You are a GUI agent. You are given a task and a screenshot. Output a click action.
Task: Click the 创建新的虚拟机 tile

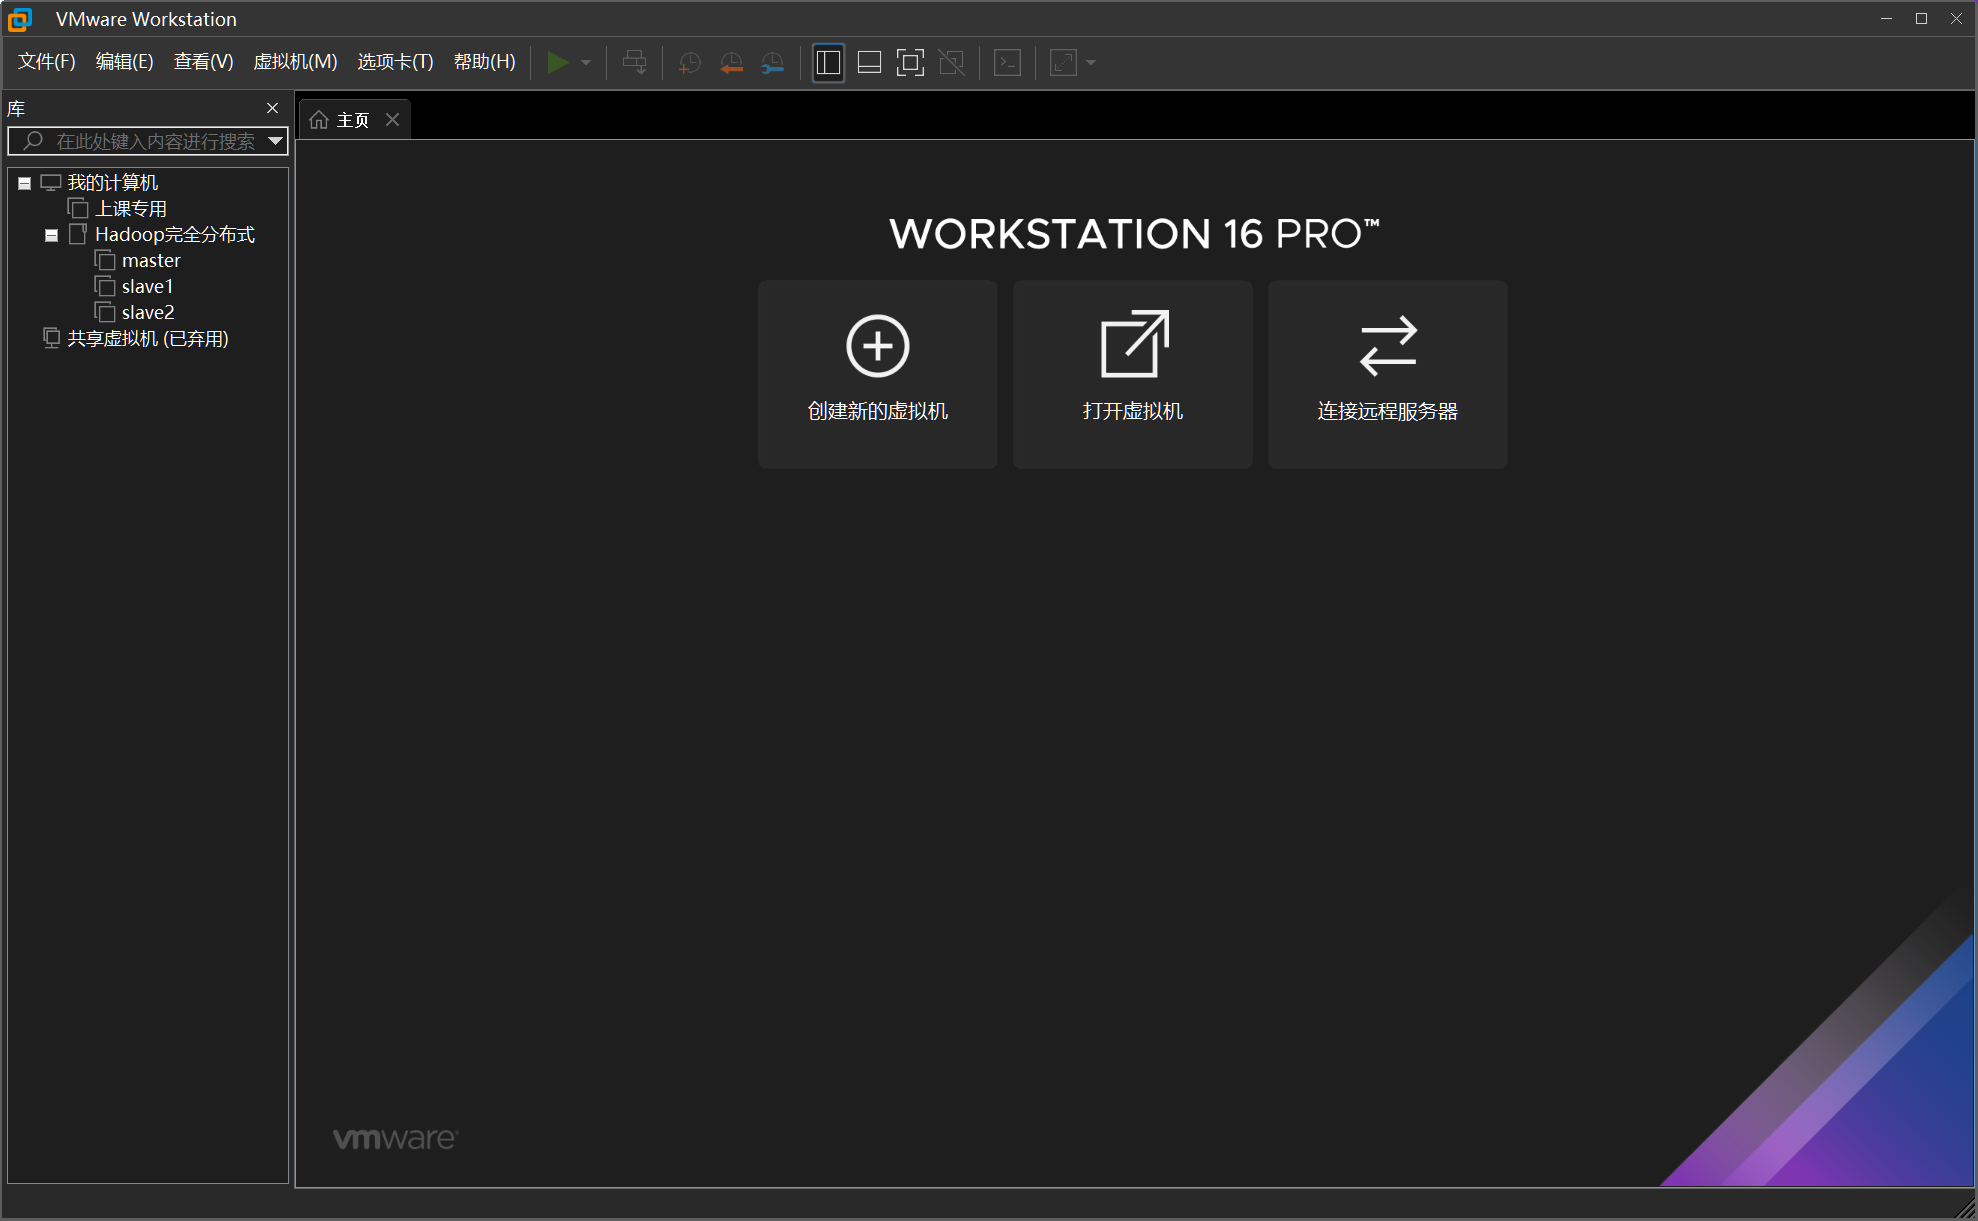(877, 374)
